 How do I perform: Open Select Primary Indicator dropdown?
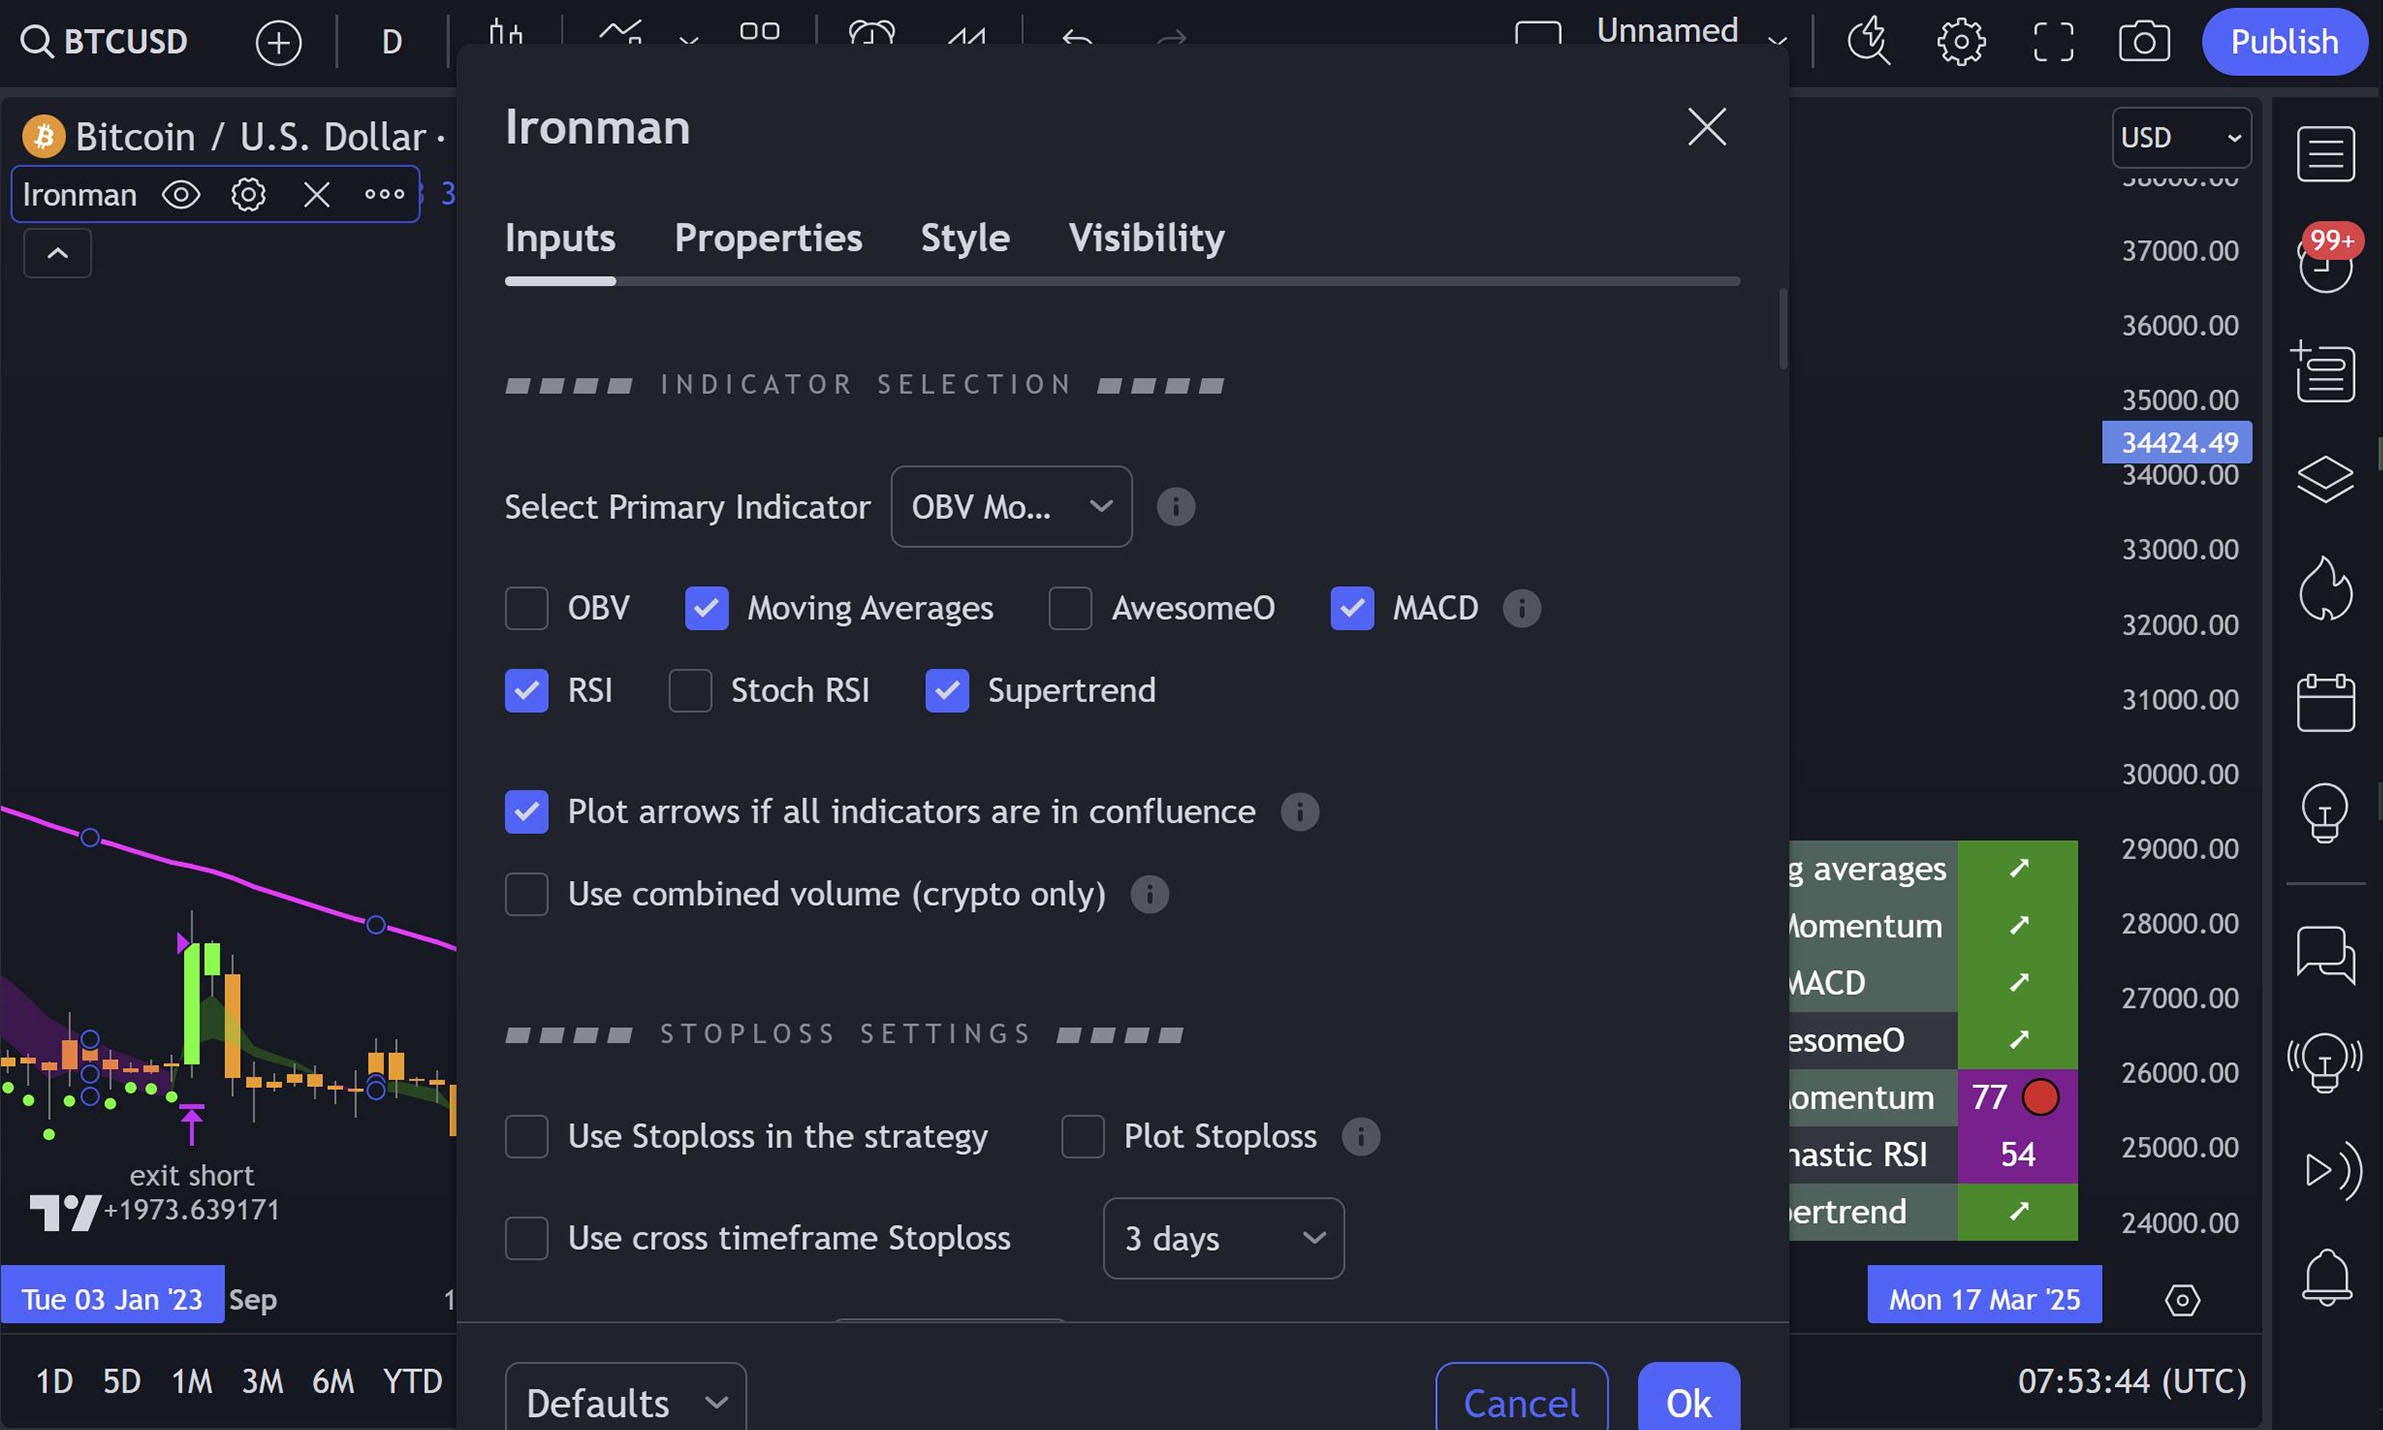coord(1010,507)
